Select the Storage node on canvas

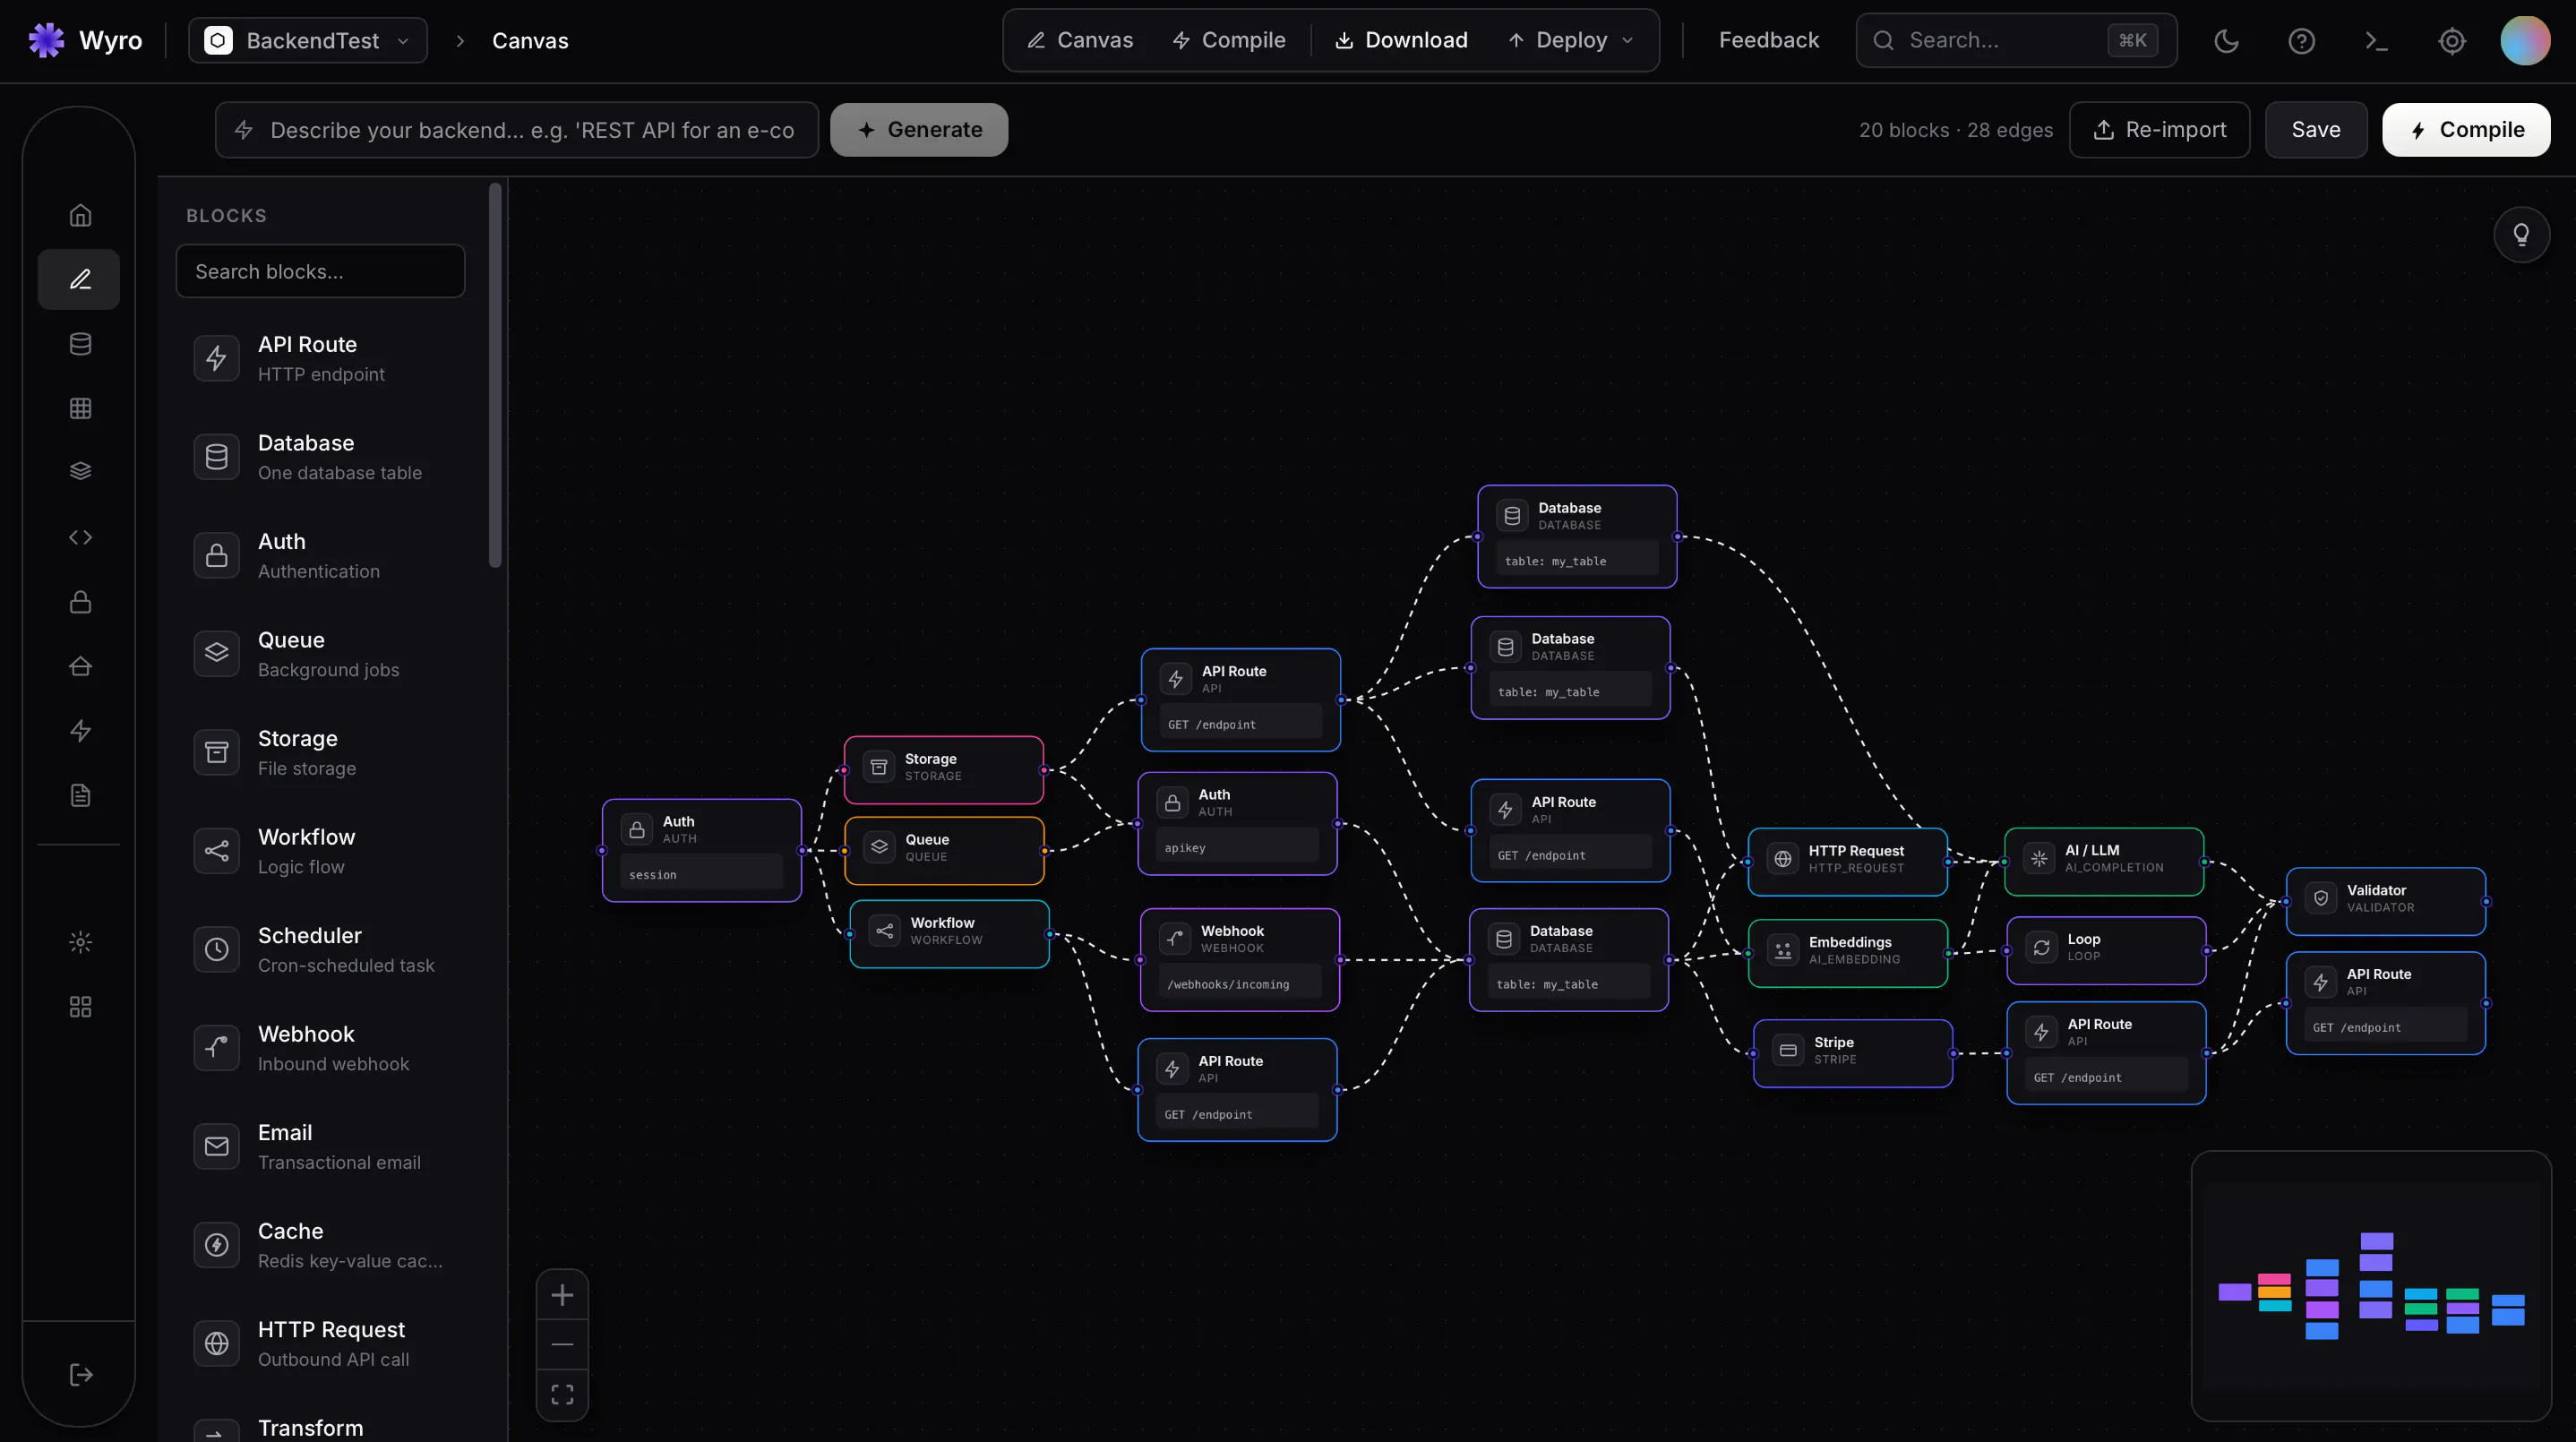pyautogui.click(x=944, y=770)
